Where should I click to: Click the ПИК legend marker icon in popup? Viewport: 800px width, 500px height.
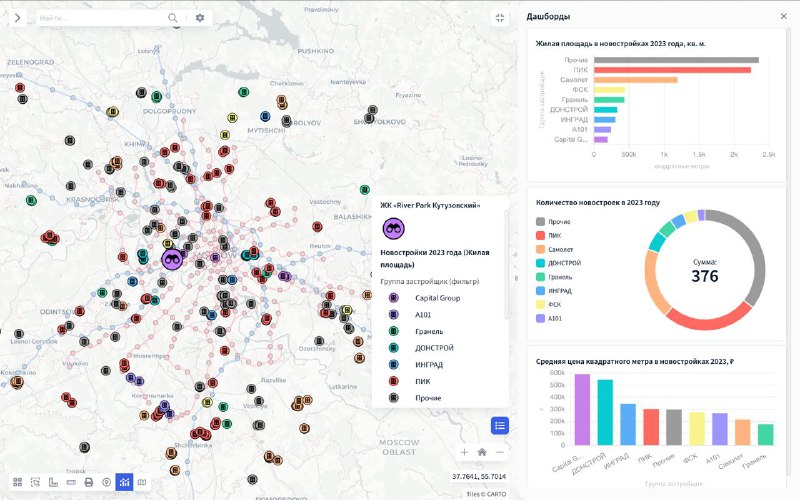click(x=393, y=381)
